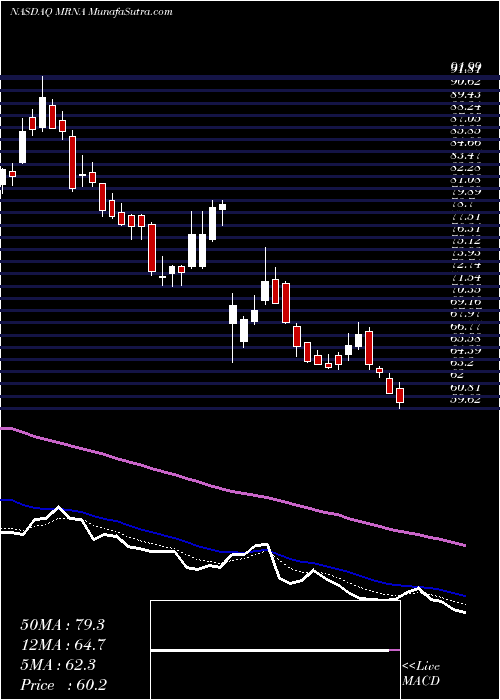Image resolution: width=500 pixels, height=700 pixels.
Task: Click the 69.16 price axis label
Action: pyautogui.click(x=466, y=301)
